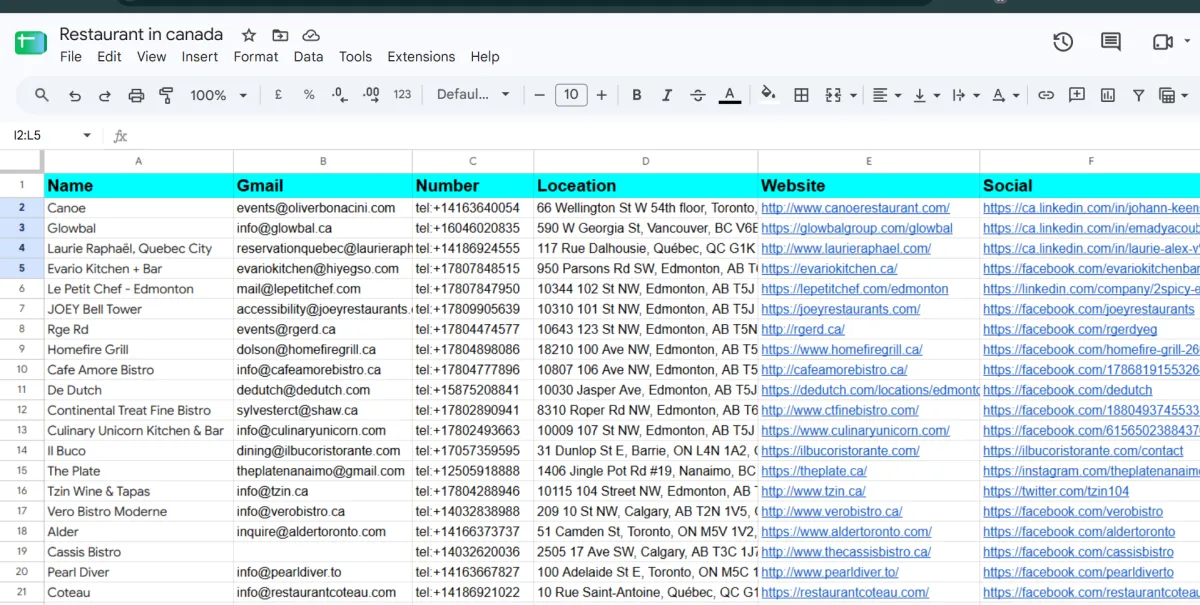Open text wrapping dropdown
Viewport: 1200px width, 605px height.
point(965,95)
